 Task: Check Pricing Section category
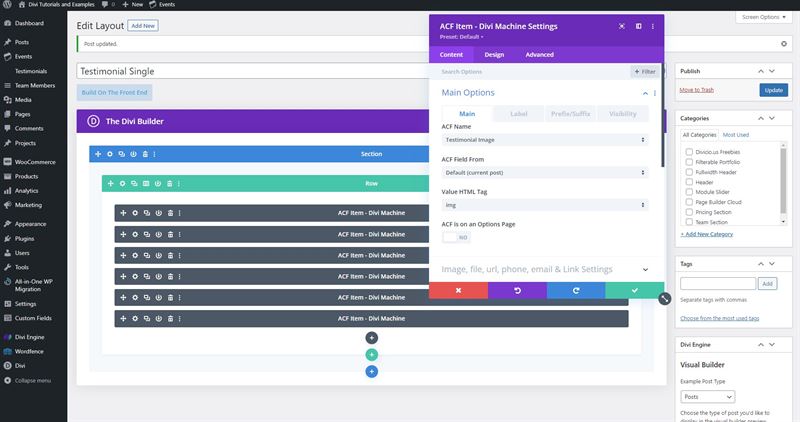pyautogui.click(x=689, y=212)
